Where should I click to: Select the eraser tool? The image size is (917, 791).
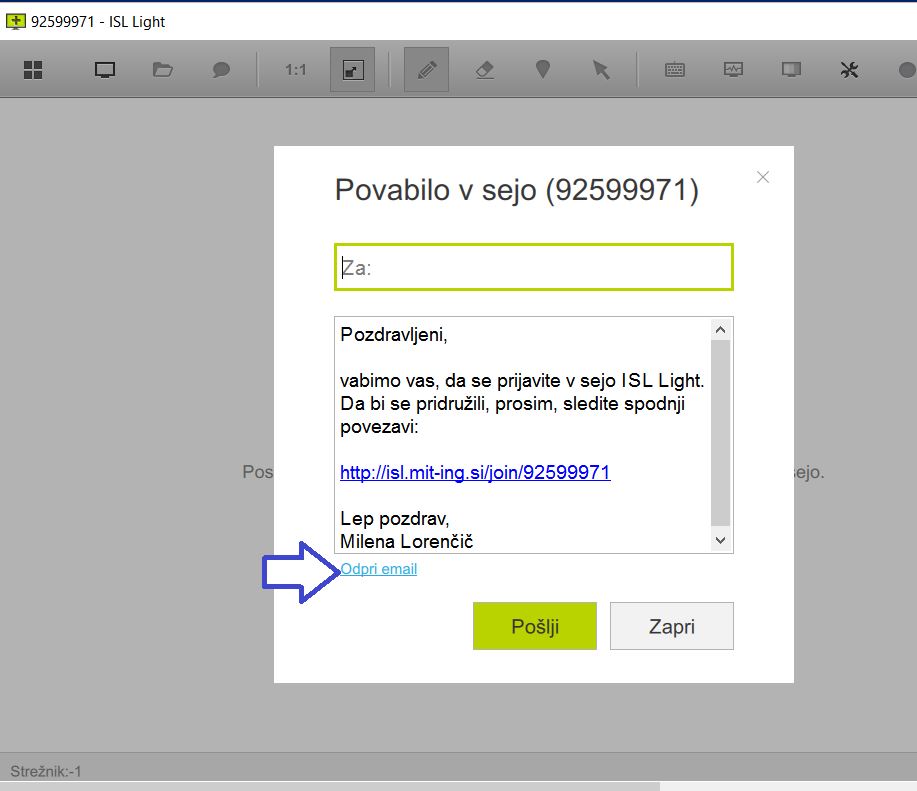[485, 70]
